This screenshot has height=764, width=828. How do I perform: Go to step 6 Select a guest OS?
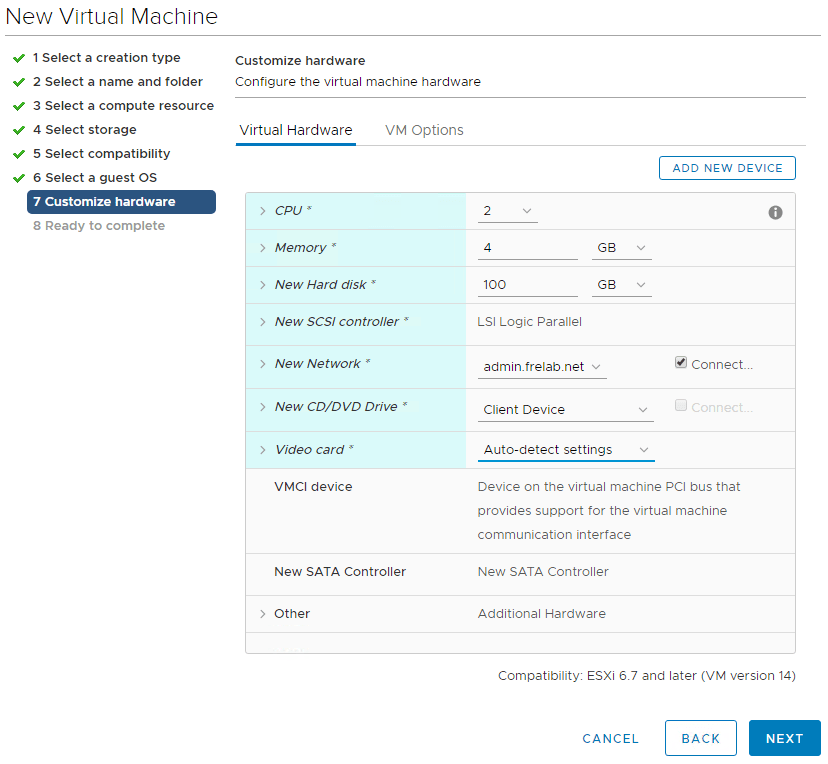tap(95, 178)
